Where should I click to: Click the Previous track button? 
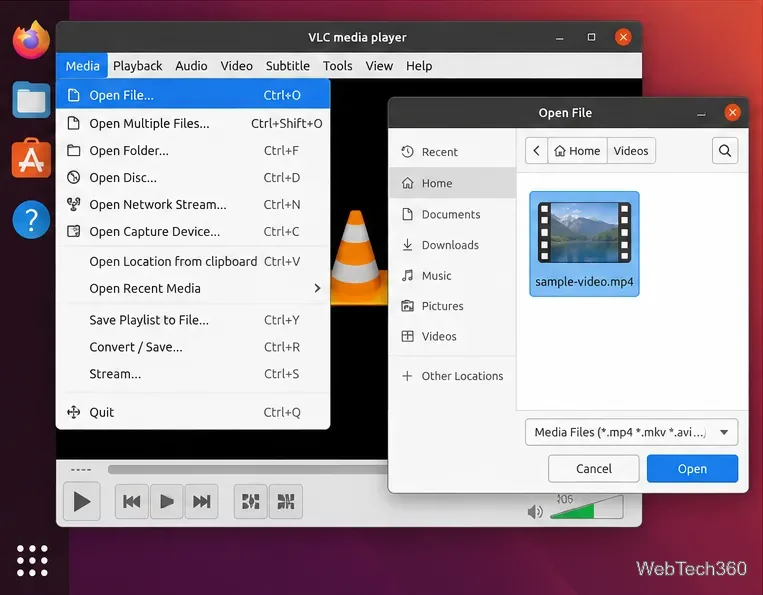point(132,502)
